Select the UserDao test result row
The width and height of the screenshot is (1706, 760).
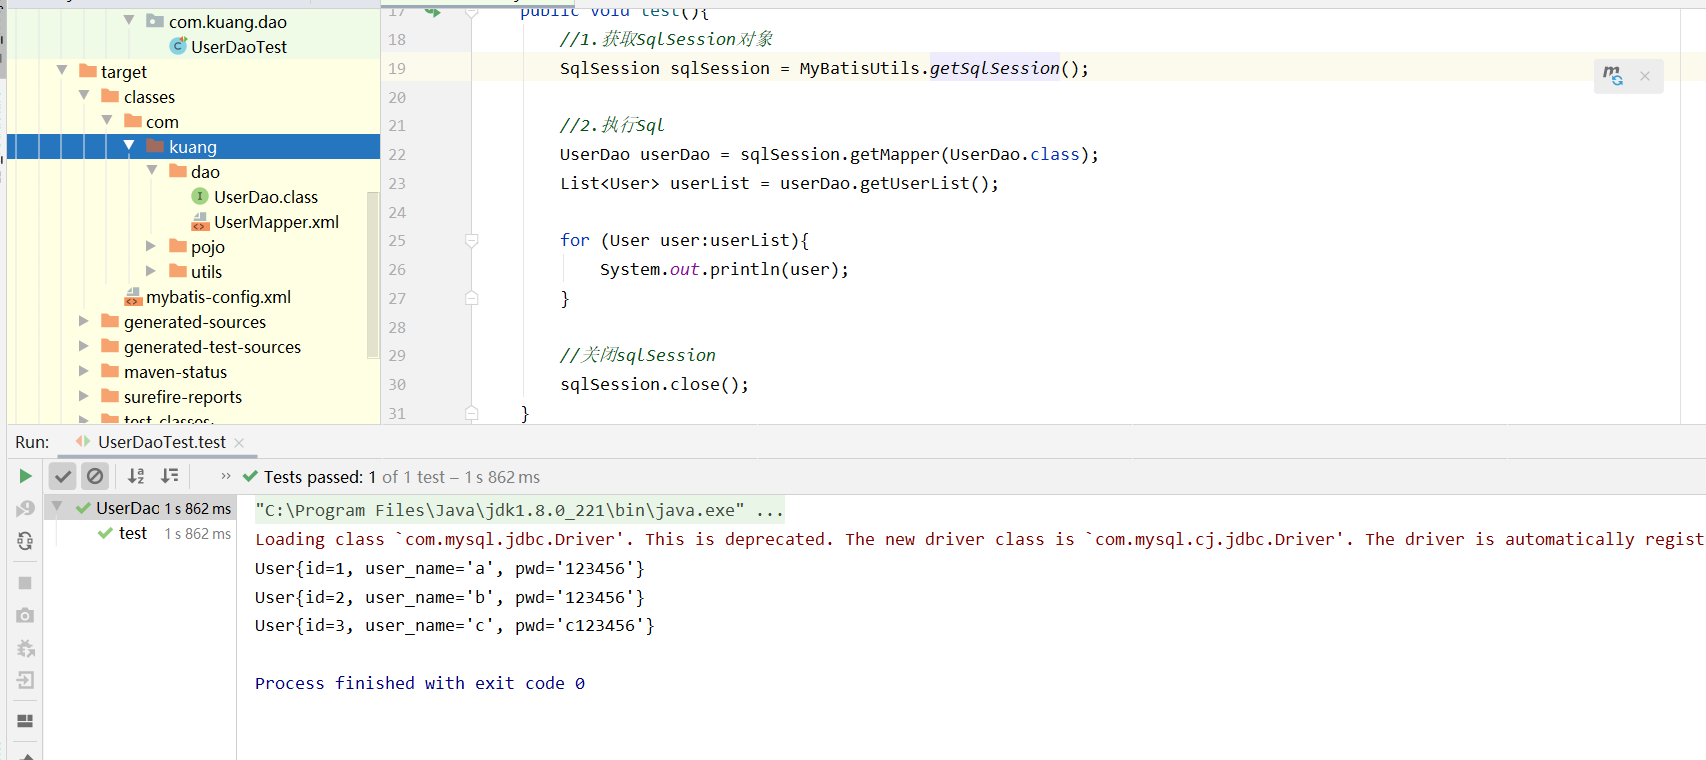pyautogui.click(x=141, y=508)
